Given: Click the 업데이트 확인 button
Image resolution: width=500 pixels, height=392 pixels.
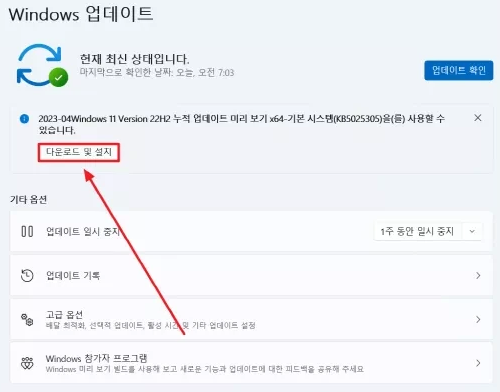Looking at the screenshot, I should coord(458,70).
